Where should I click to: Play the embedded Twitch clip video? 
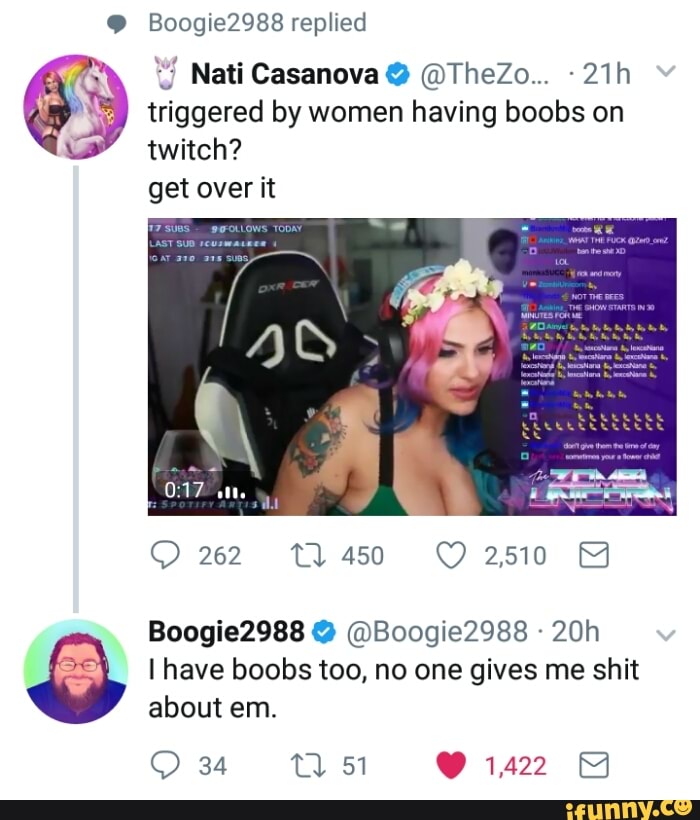[x=412, y=367]
